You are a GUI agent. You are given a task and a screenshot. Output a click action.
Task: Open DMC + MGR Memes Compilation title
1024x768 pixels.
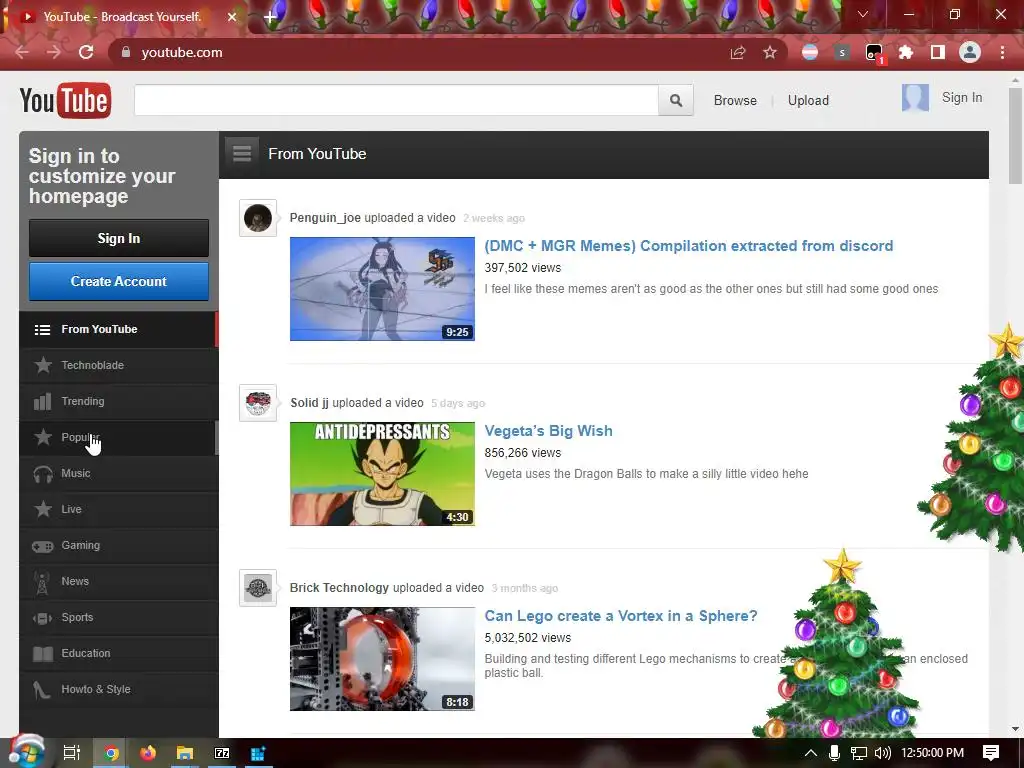pyautogui.click(x=688, y=246)
